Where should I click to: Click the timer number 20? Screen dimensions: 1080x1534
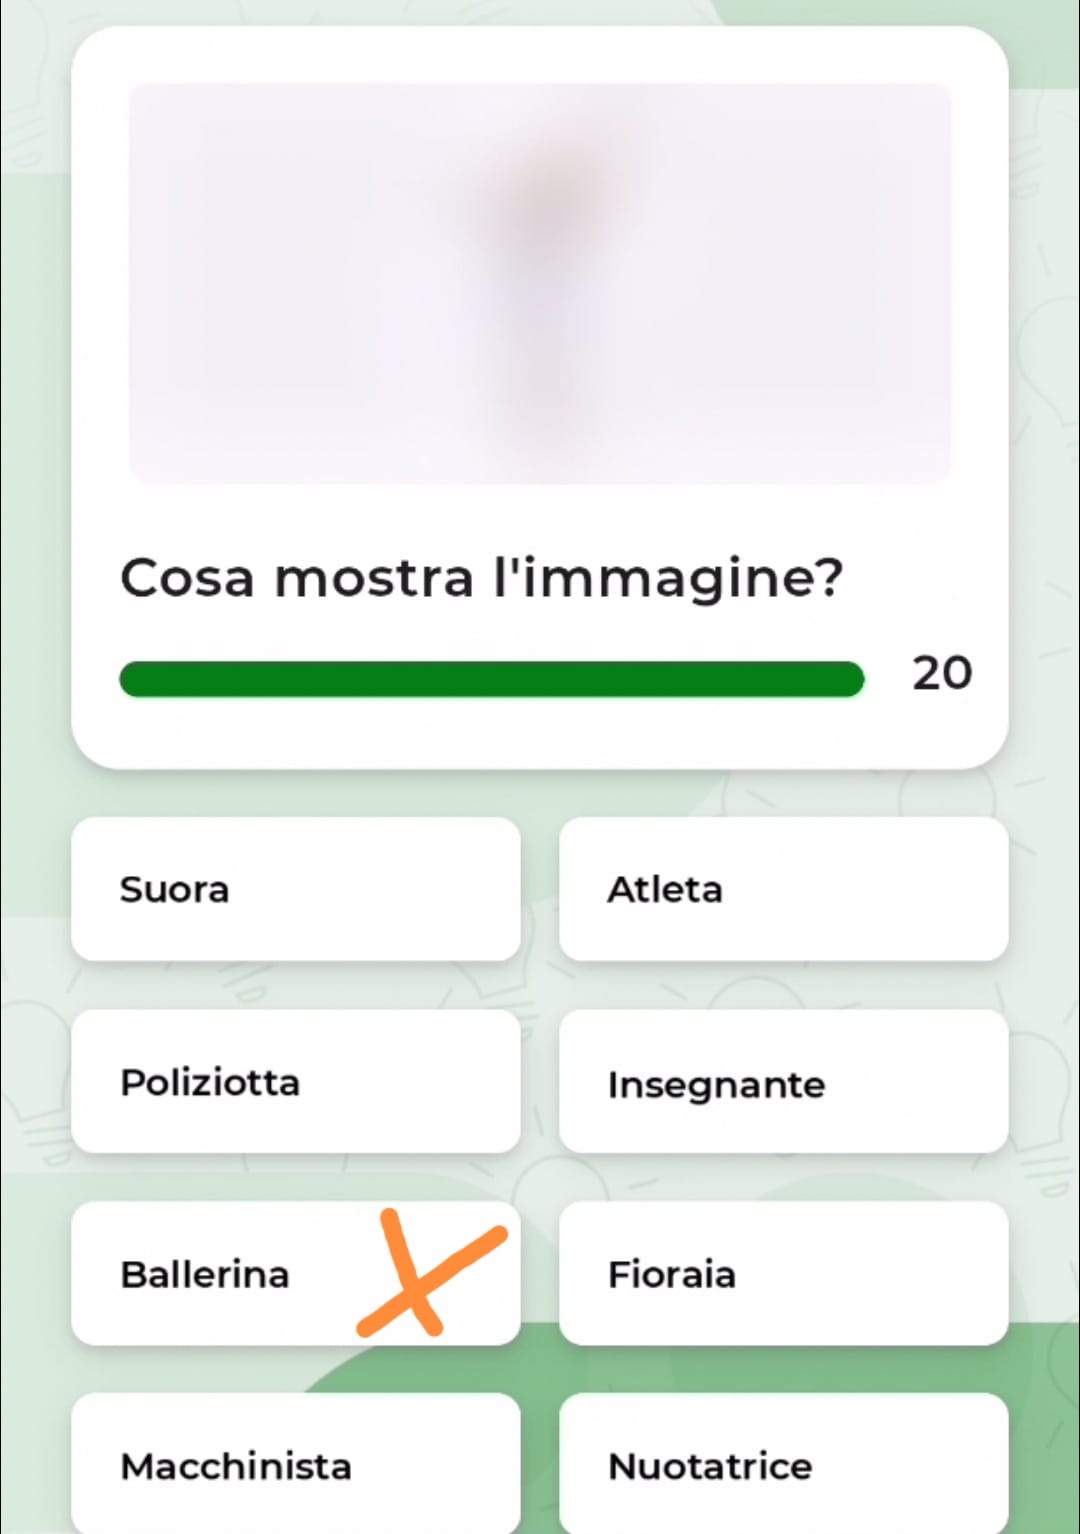(x=941, y=673)
